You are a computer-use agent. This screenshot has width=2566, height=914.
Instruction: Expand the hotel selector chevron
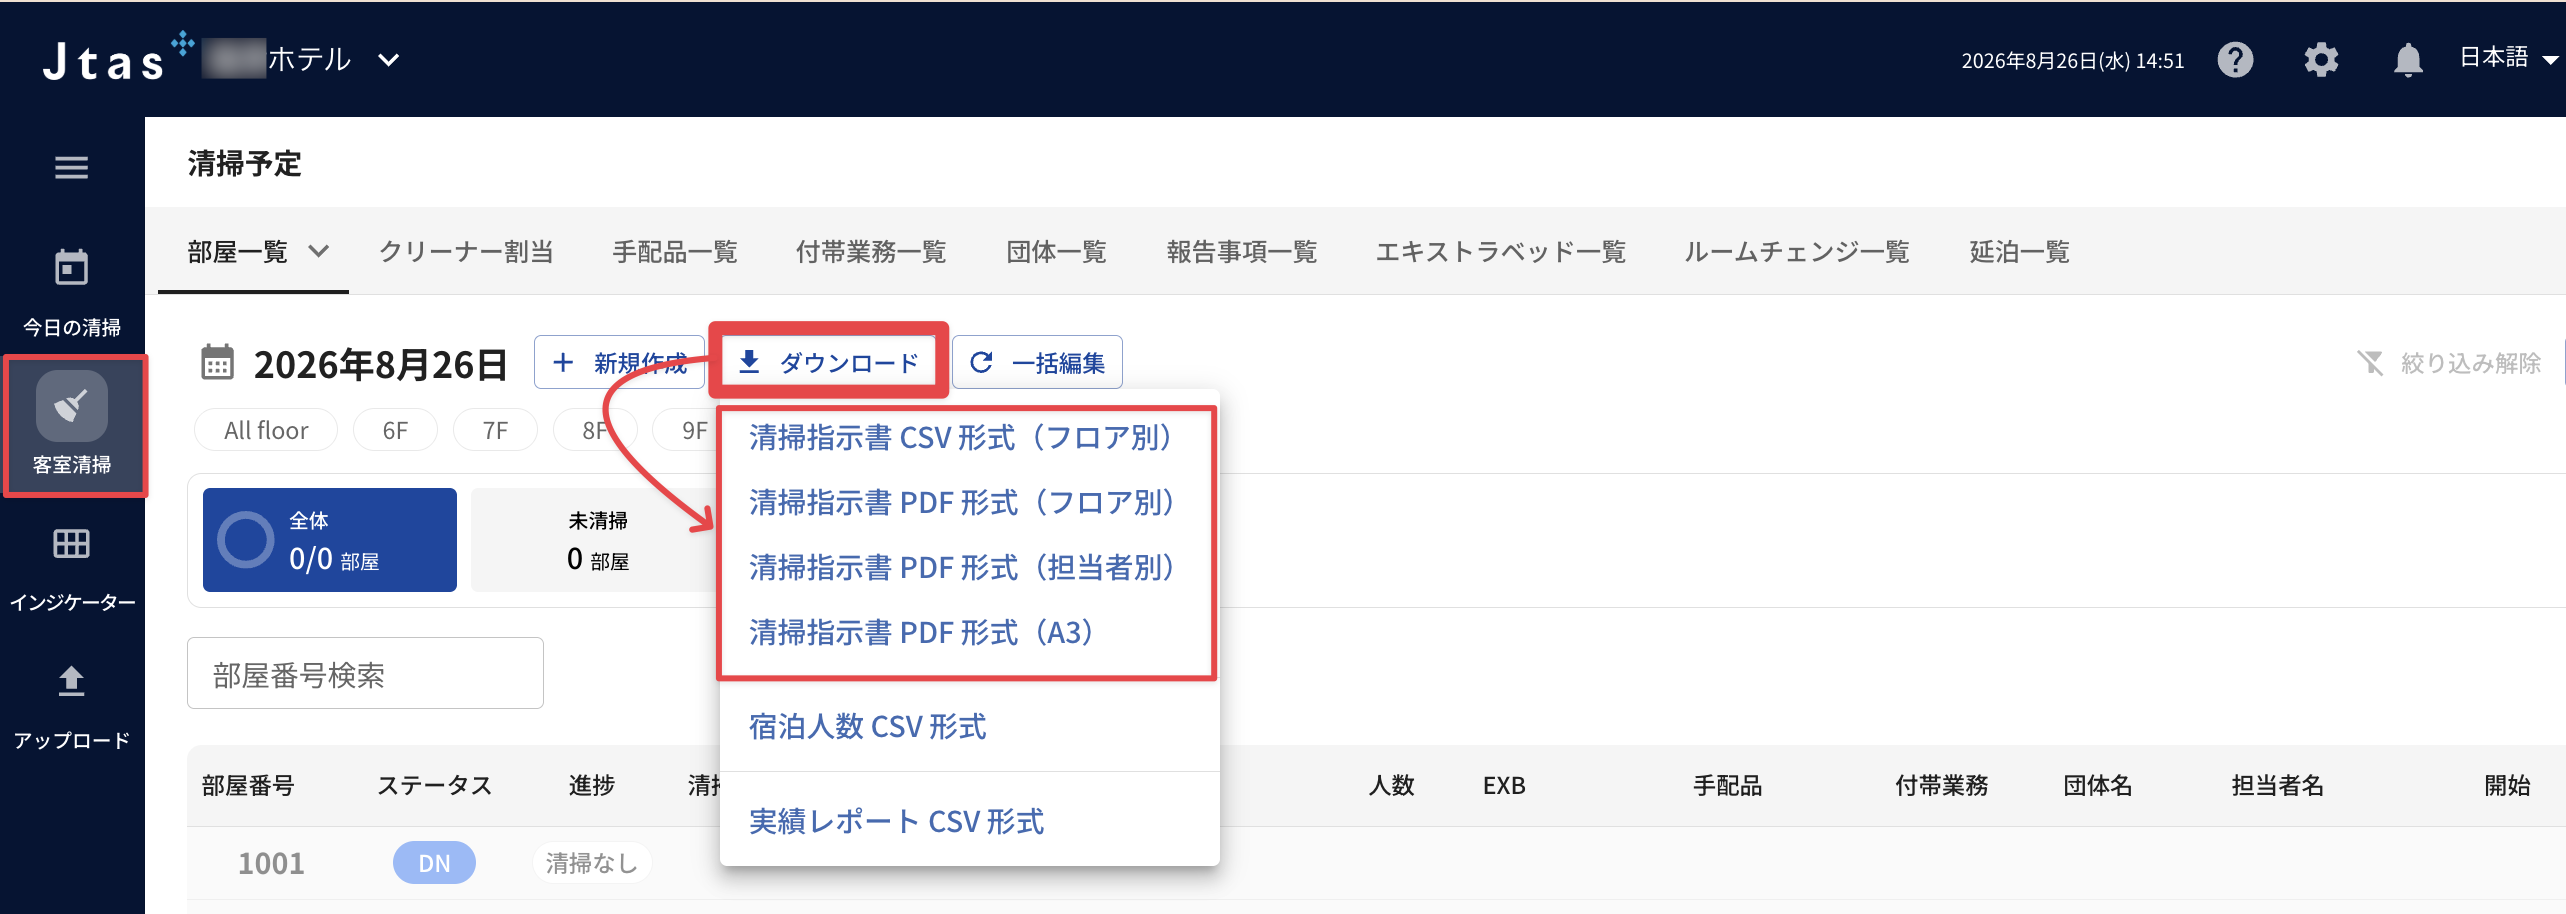389,60
